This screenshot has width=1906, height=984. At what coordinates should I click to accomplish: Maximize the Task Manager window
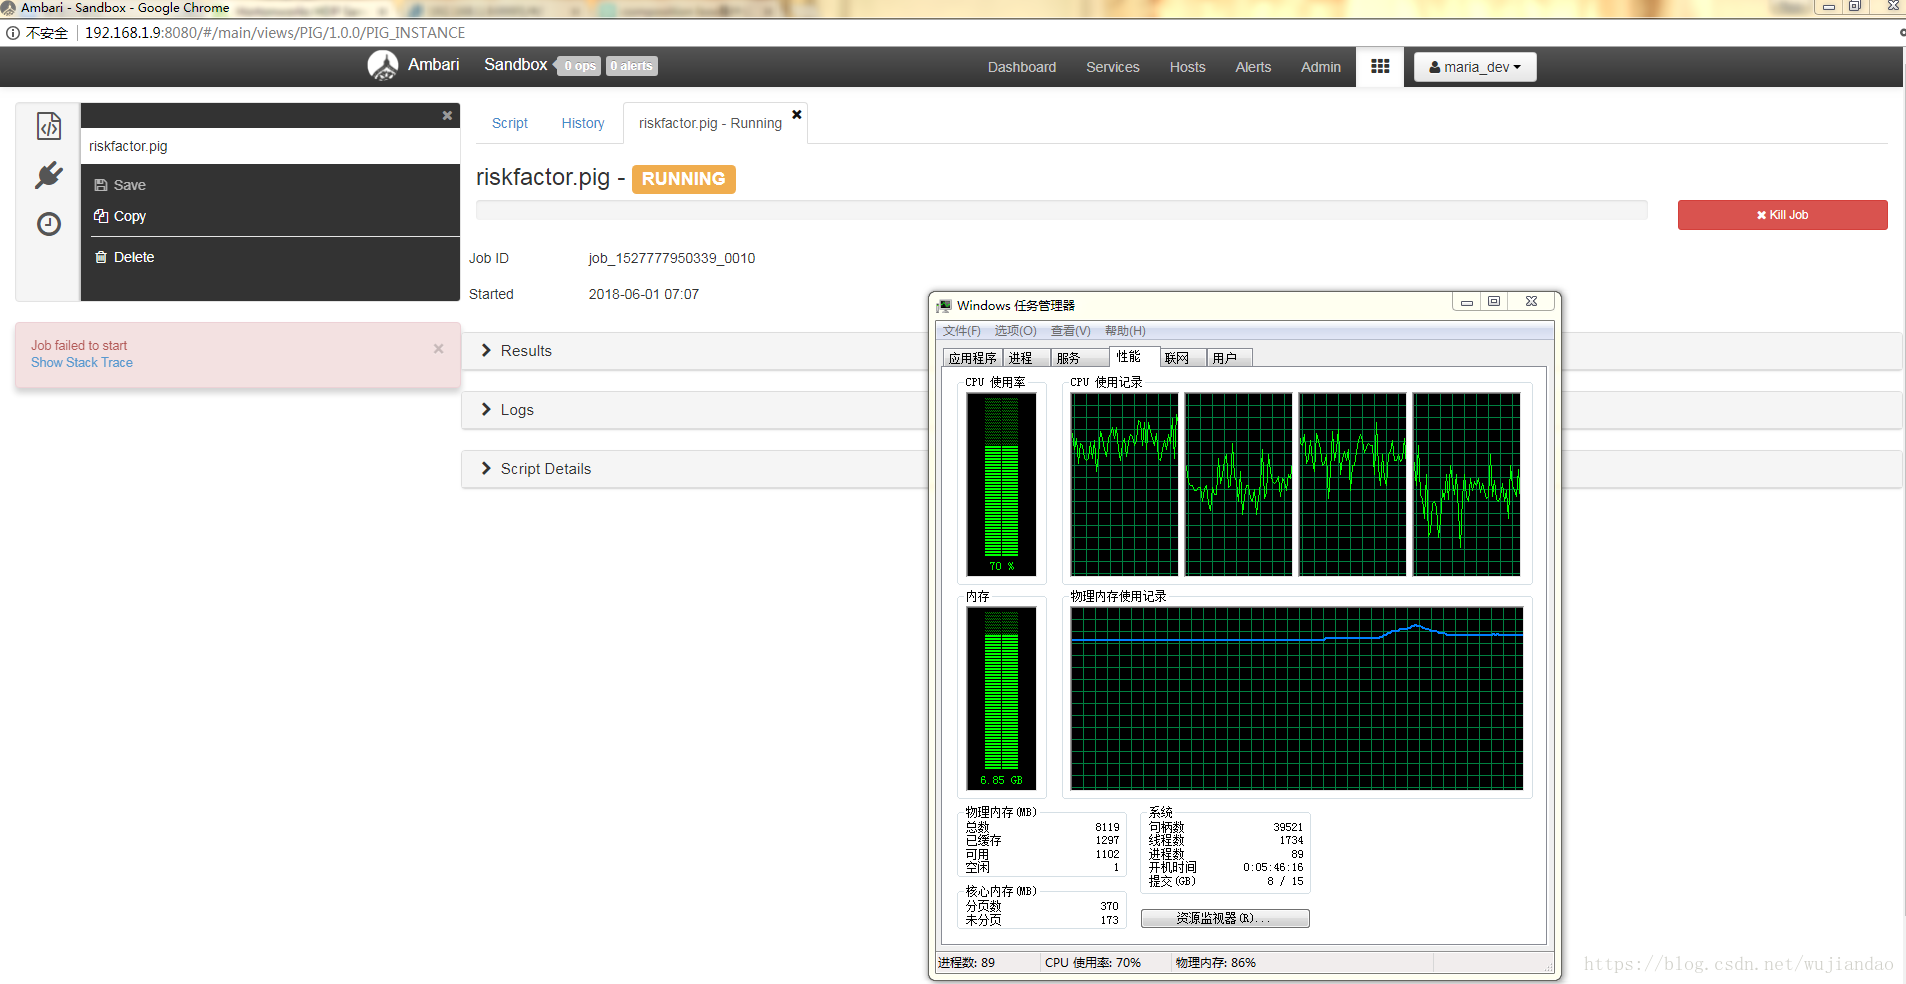tap(1494, 302)
